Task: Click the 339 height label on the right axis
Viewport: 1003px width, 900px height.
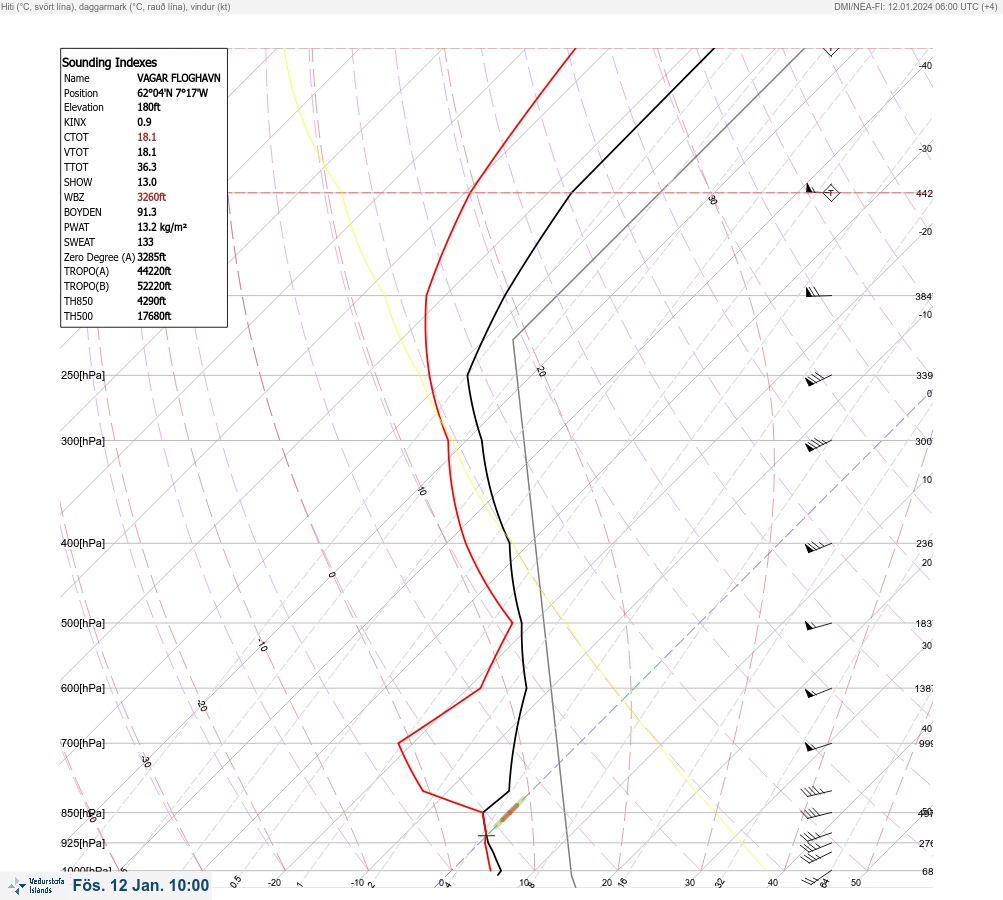Action: (x=924, y=375)
